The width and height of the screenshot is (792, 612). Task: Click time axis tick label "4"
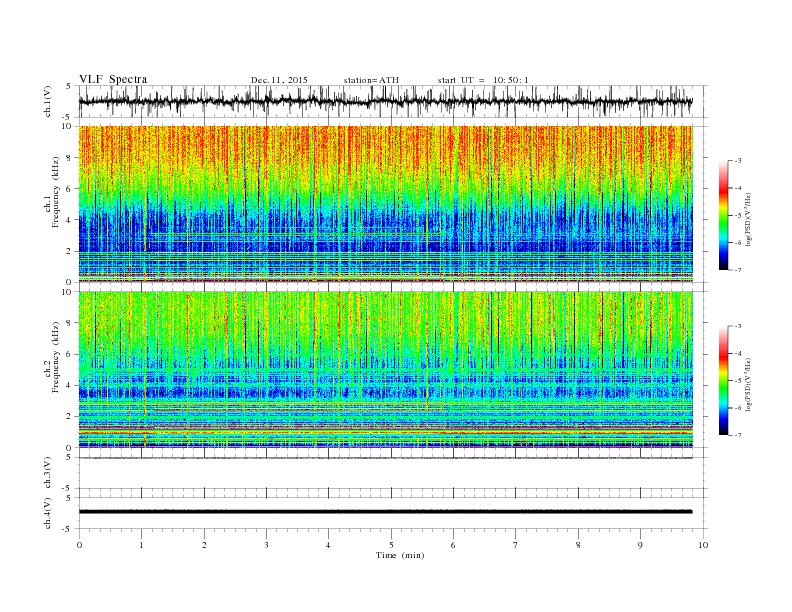pos(328,545)
